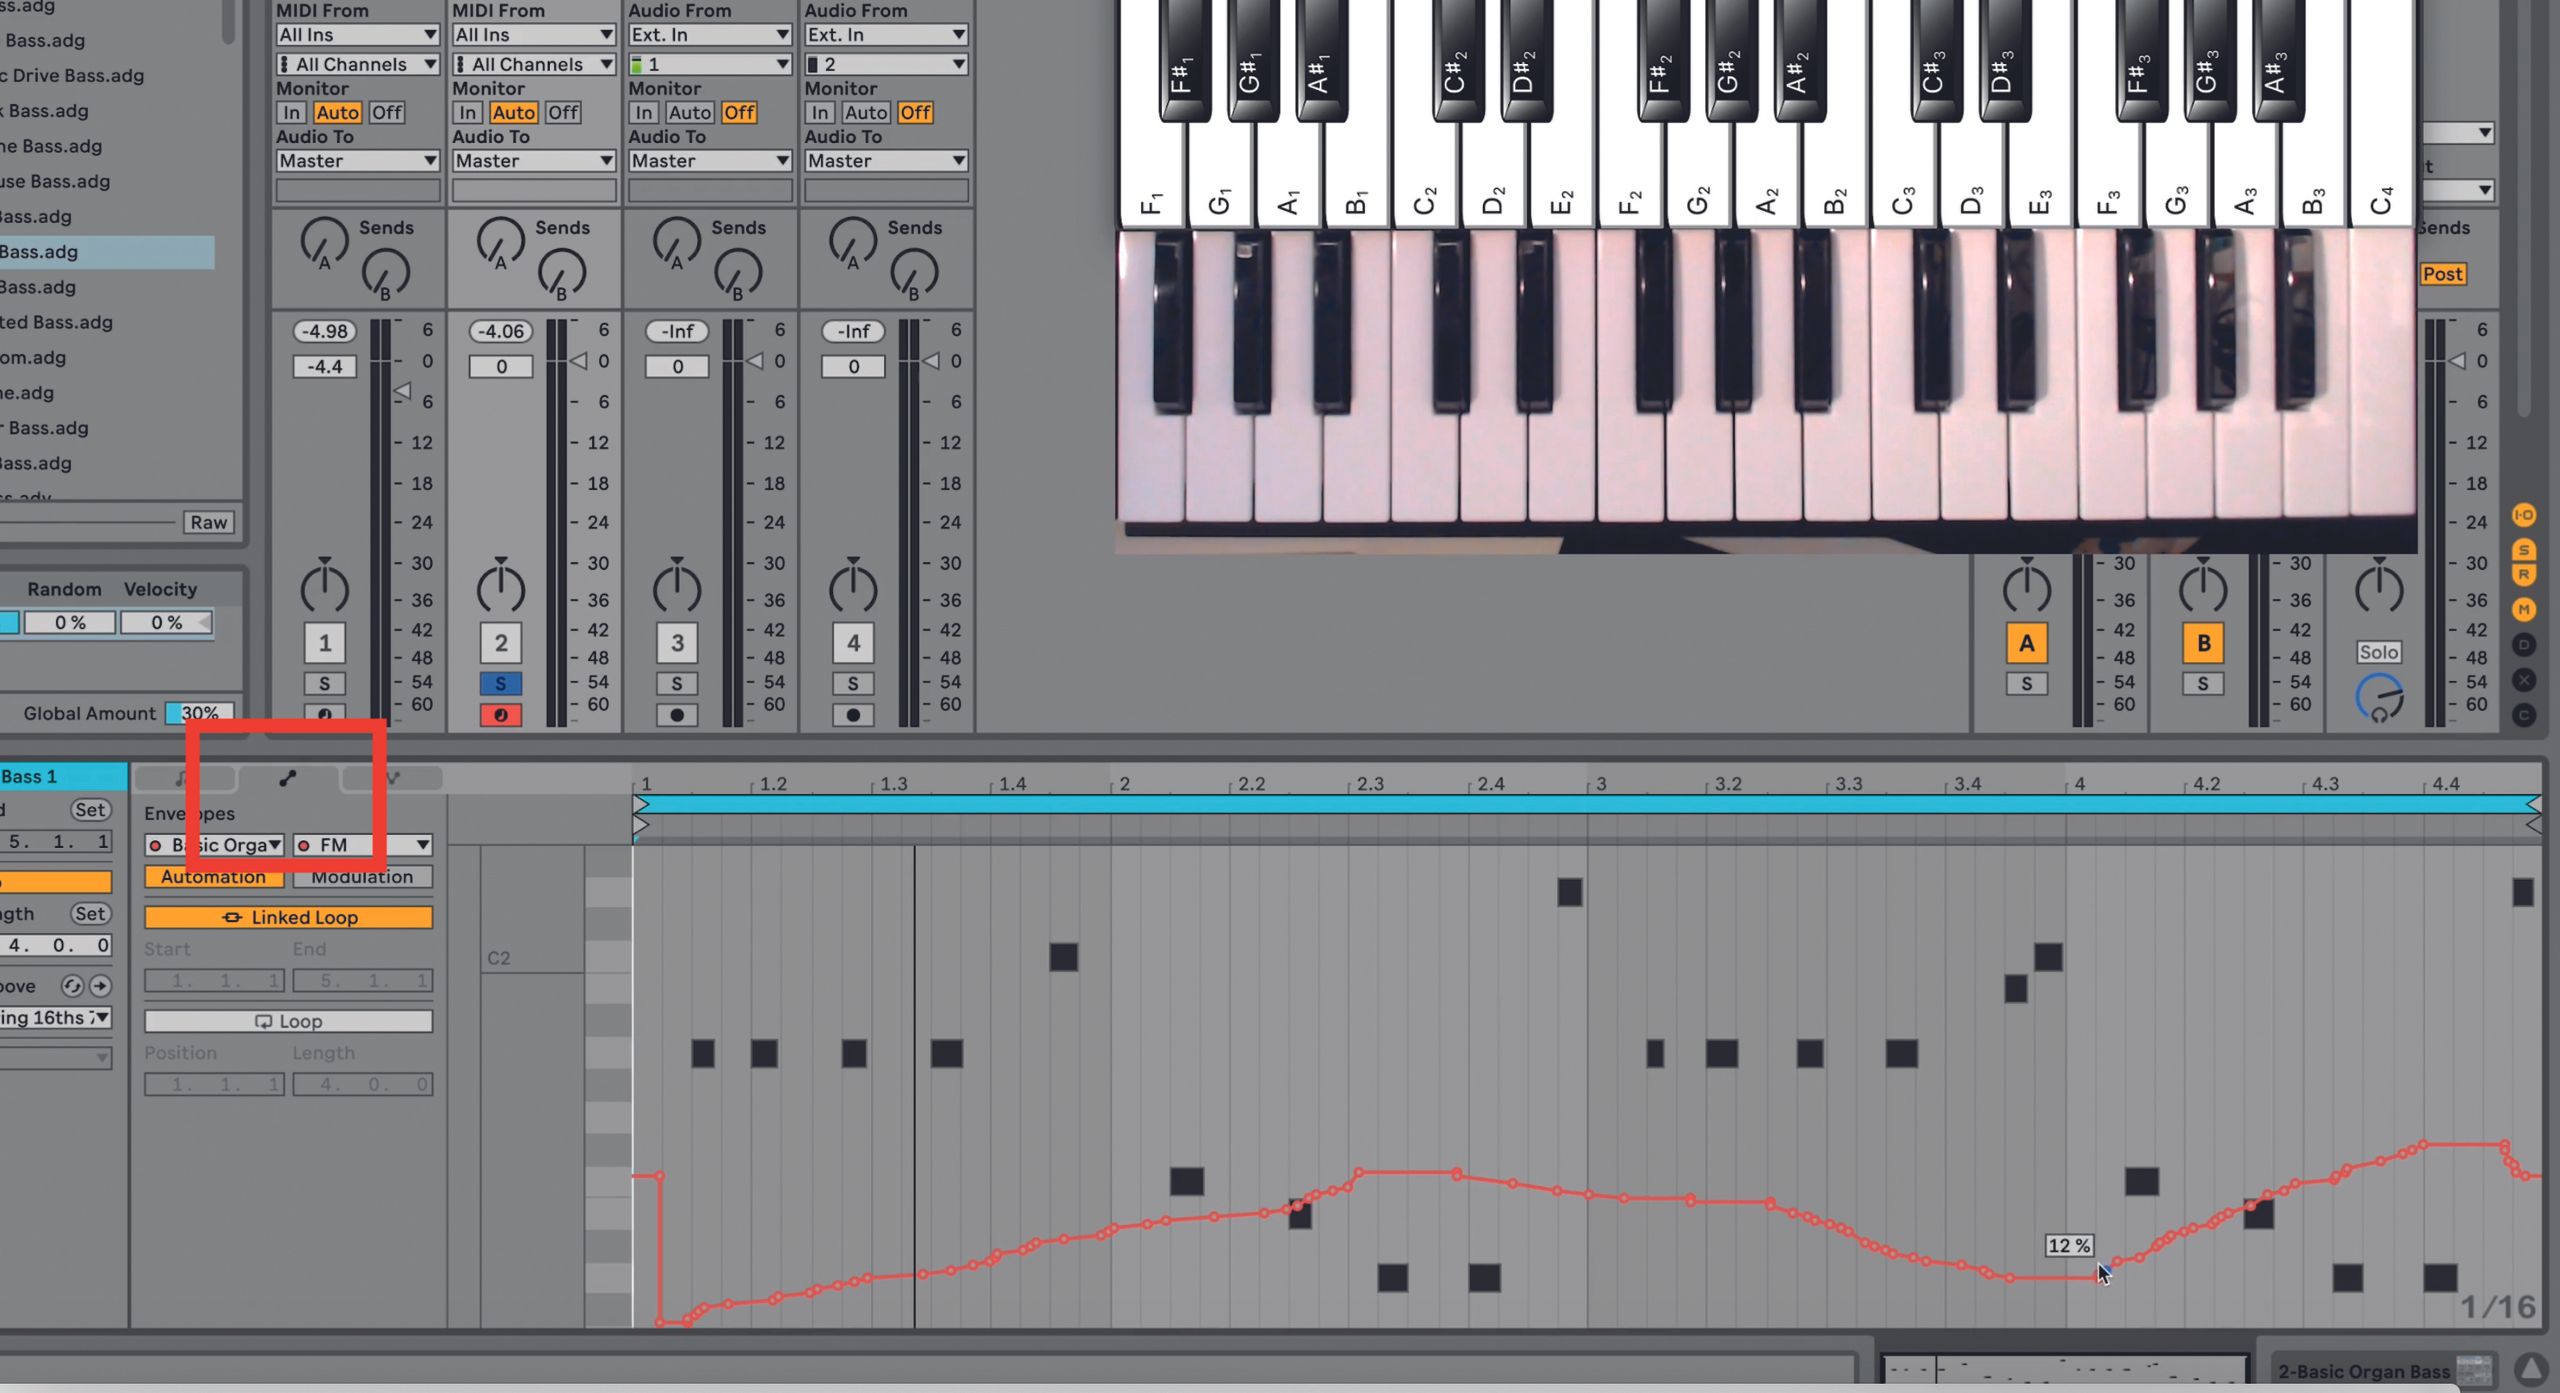Screen dimensions: 2560x1393
Task: Toggle the Returns section selector (R)
Action: click(x=2524, y=575)
